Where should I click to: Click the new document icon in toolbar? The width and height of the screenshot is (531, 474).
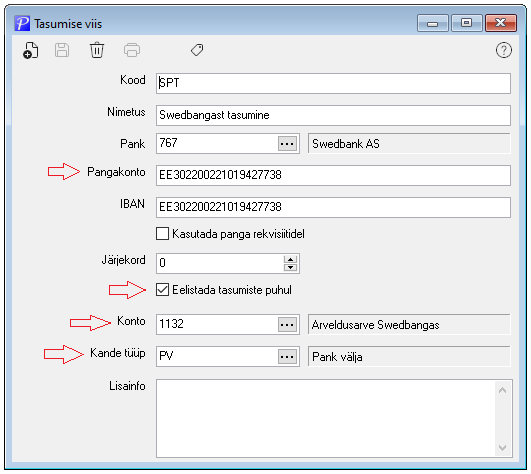30,50
